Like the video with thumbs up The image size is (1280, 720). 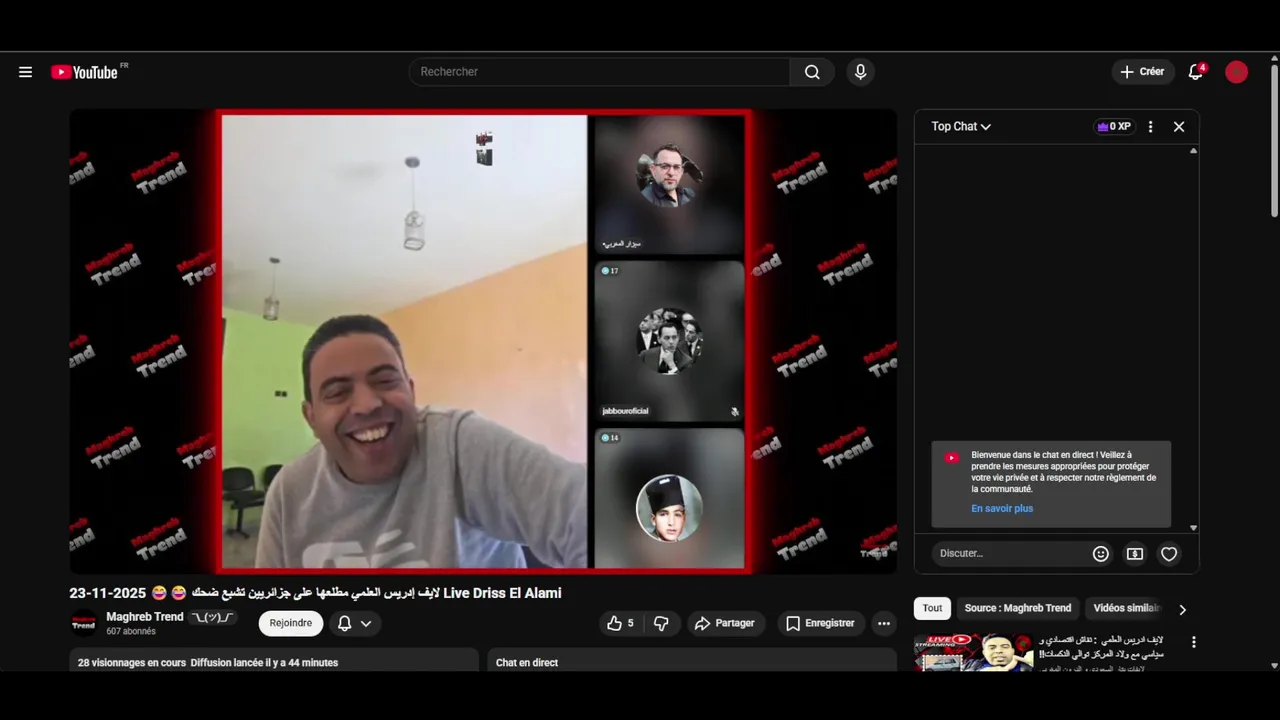click(620, 623)
